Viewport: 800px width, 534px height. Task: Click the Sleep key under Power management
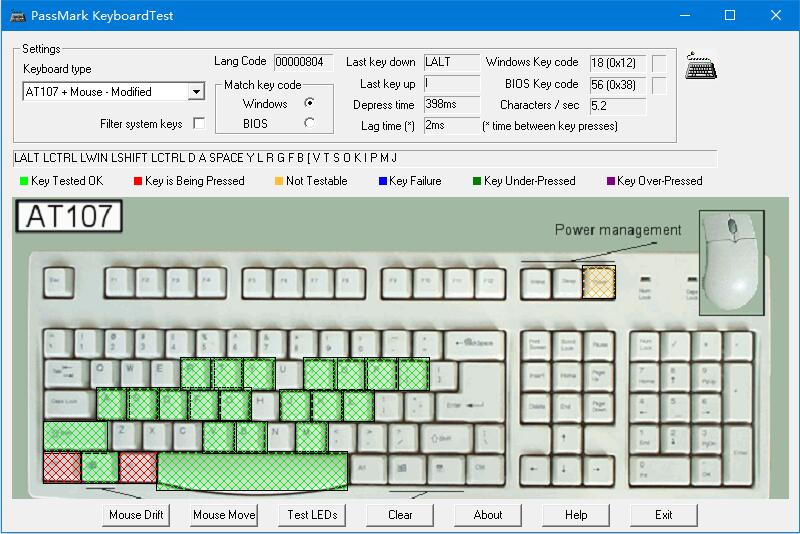point(567,283)
